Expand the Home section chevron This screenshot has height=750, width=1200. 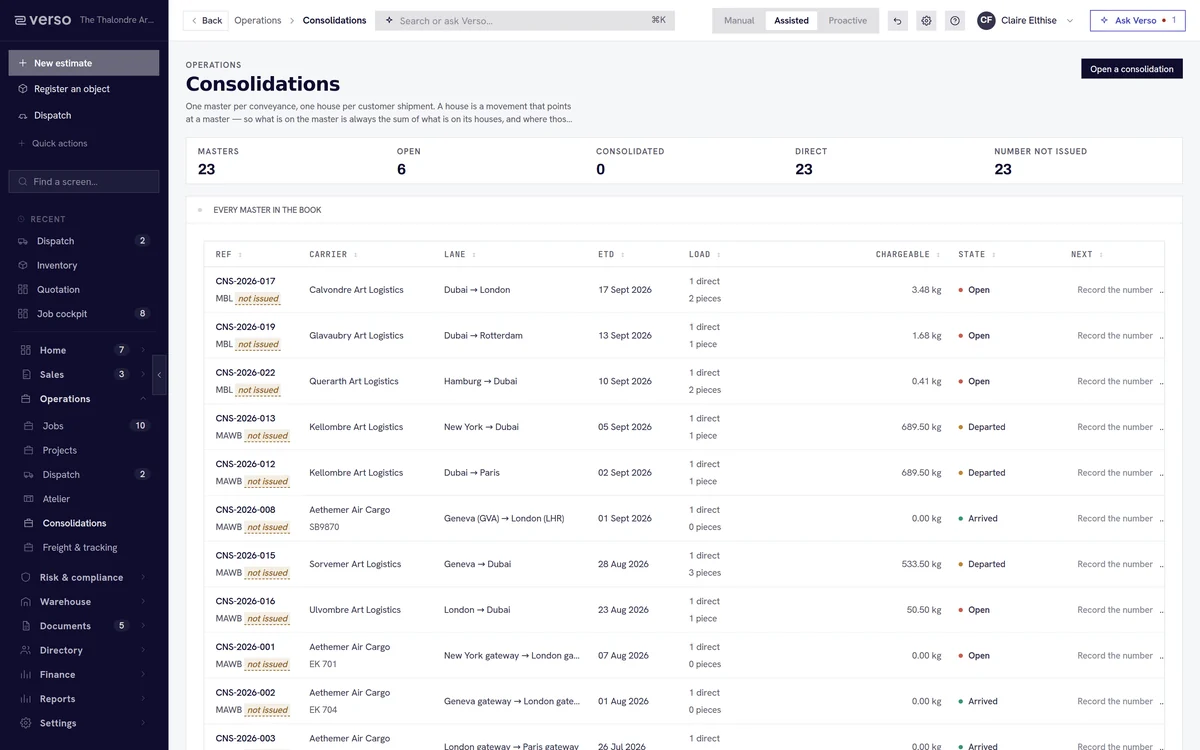tap(143, 350)
